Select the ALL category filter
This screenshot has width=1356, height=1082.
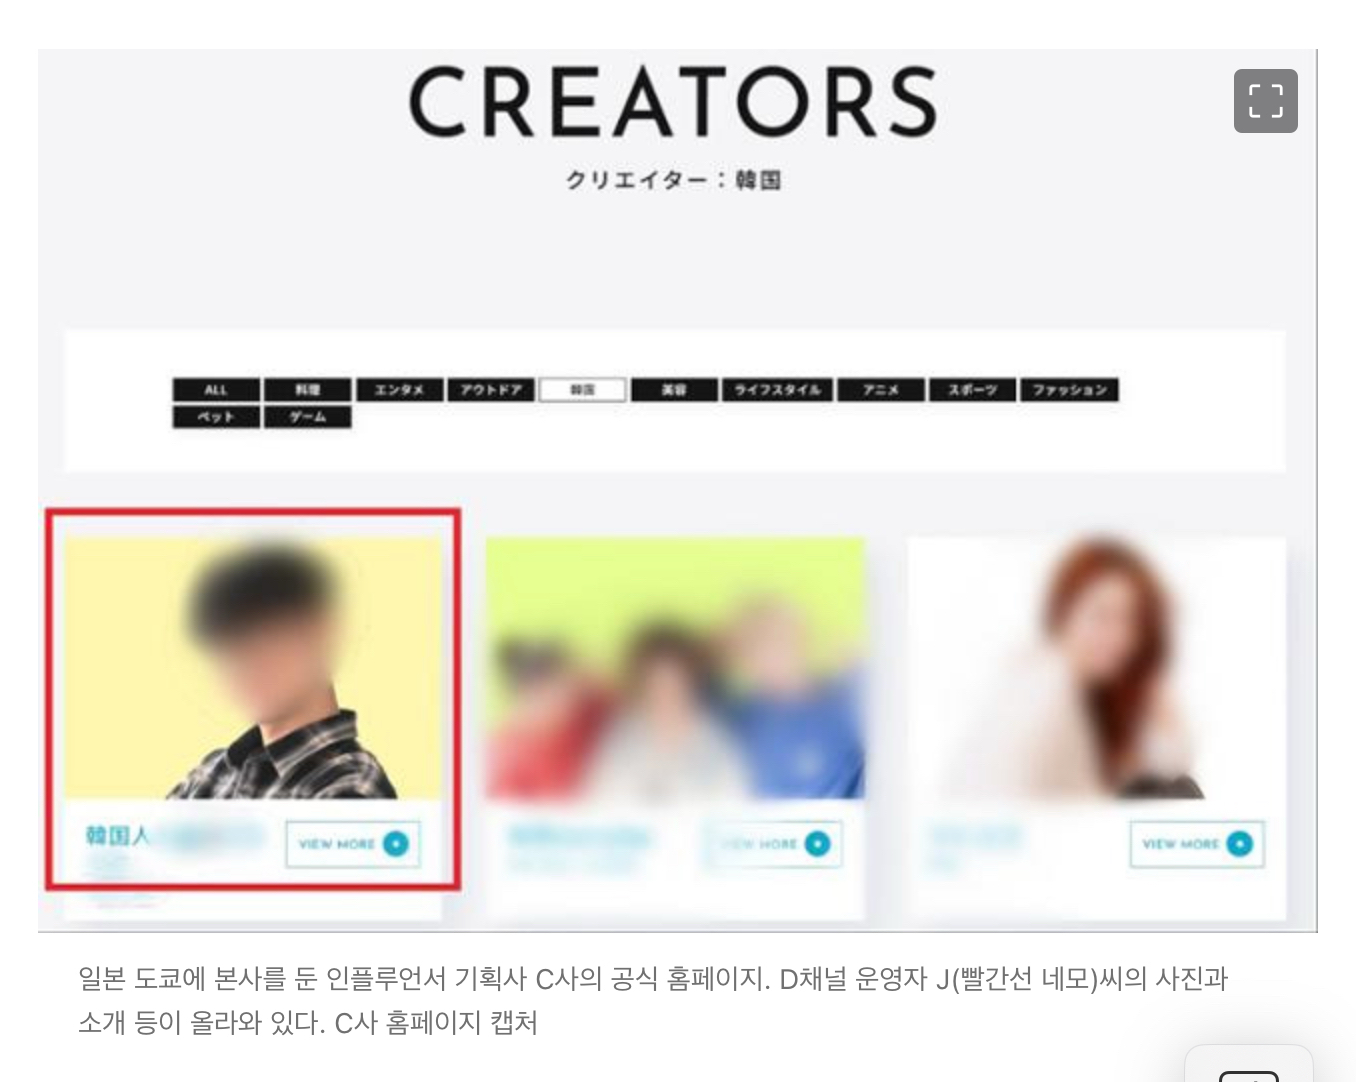(x=216, y=390)
